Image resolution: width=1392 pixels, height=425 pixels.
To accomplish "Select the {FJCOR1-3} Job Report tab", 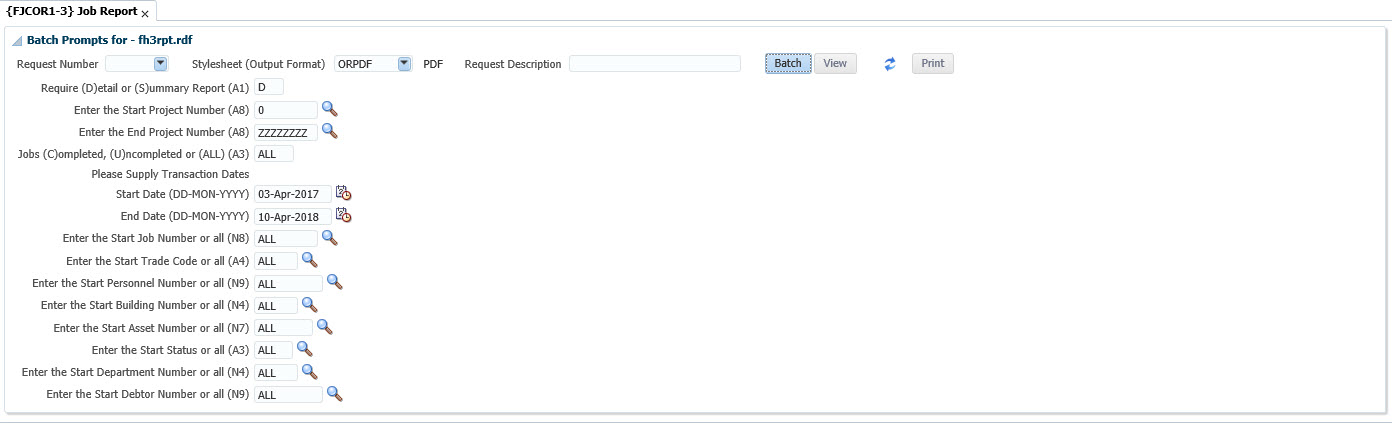I will (71, 12).
